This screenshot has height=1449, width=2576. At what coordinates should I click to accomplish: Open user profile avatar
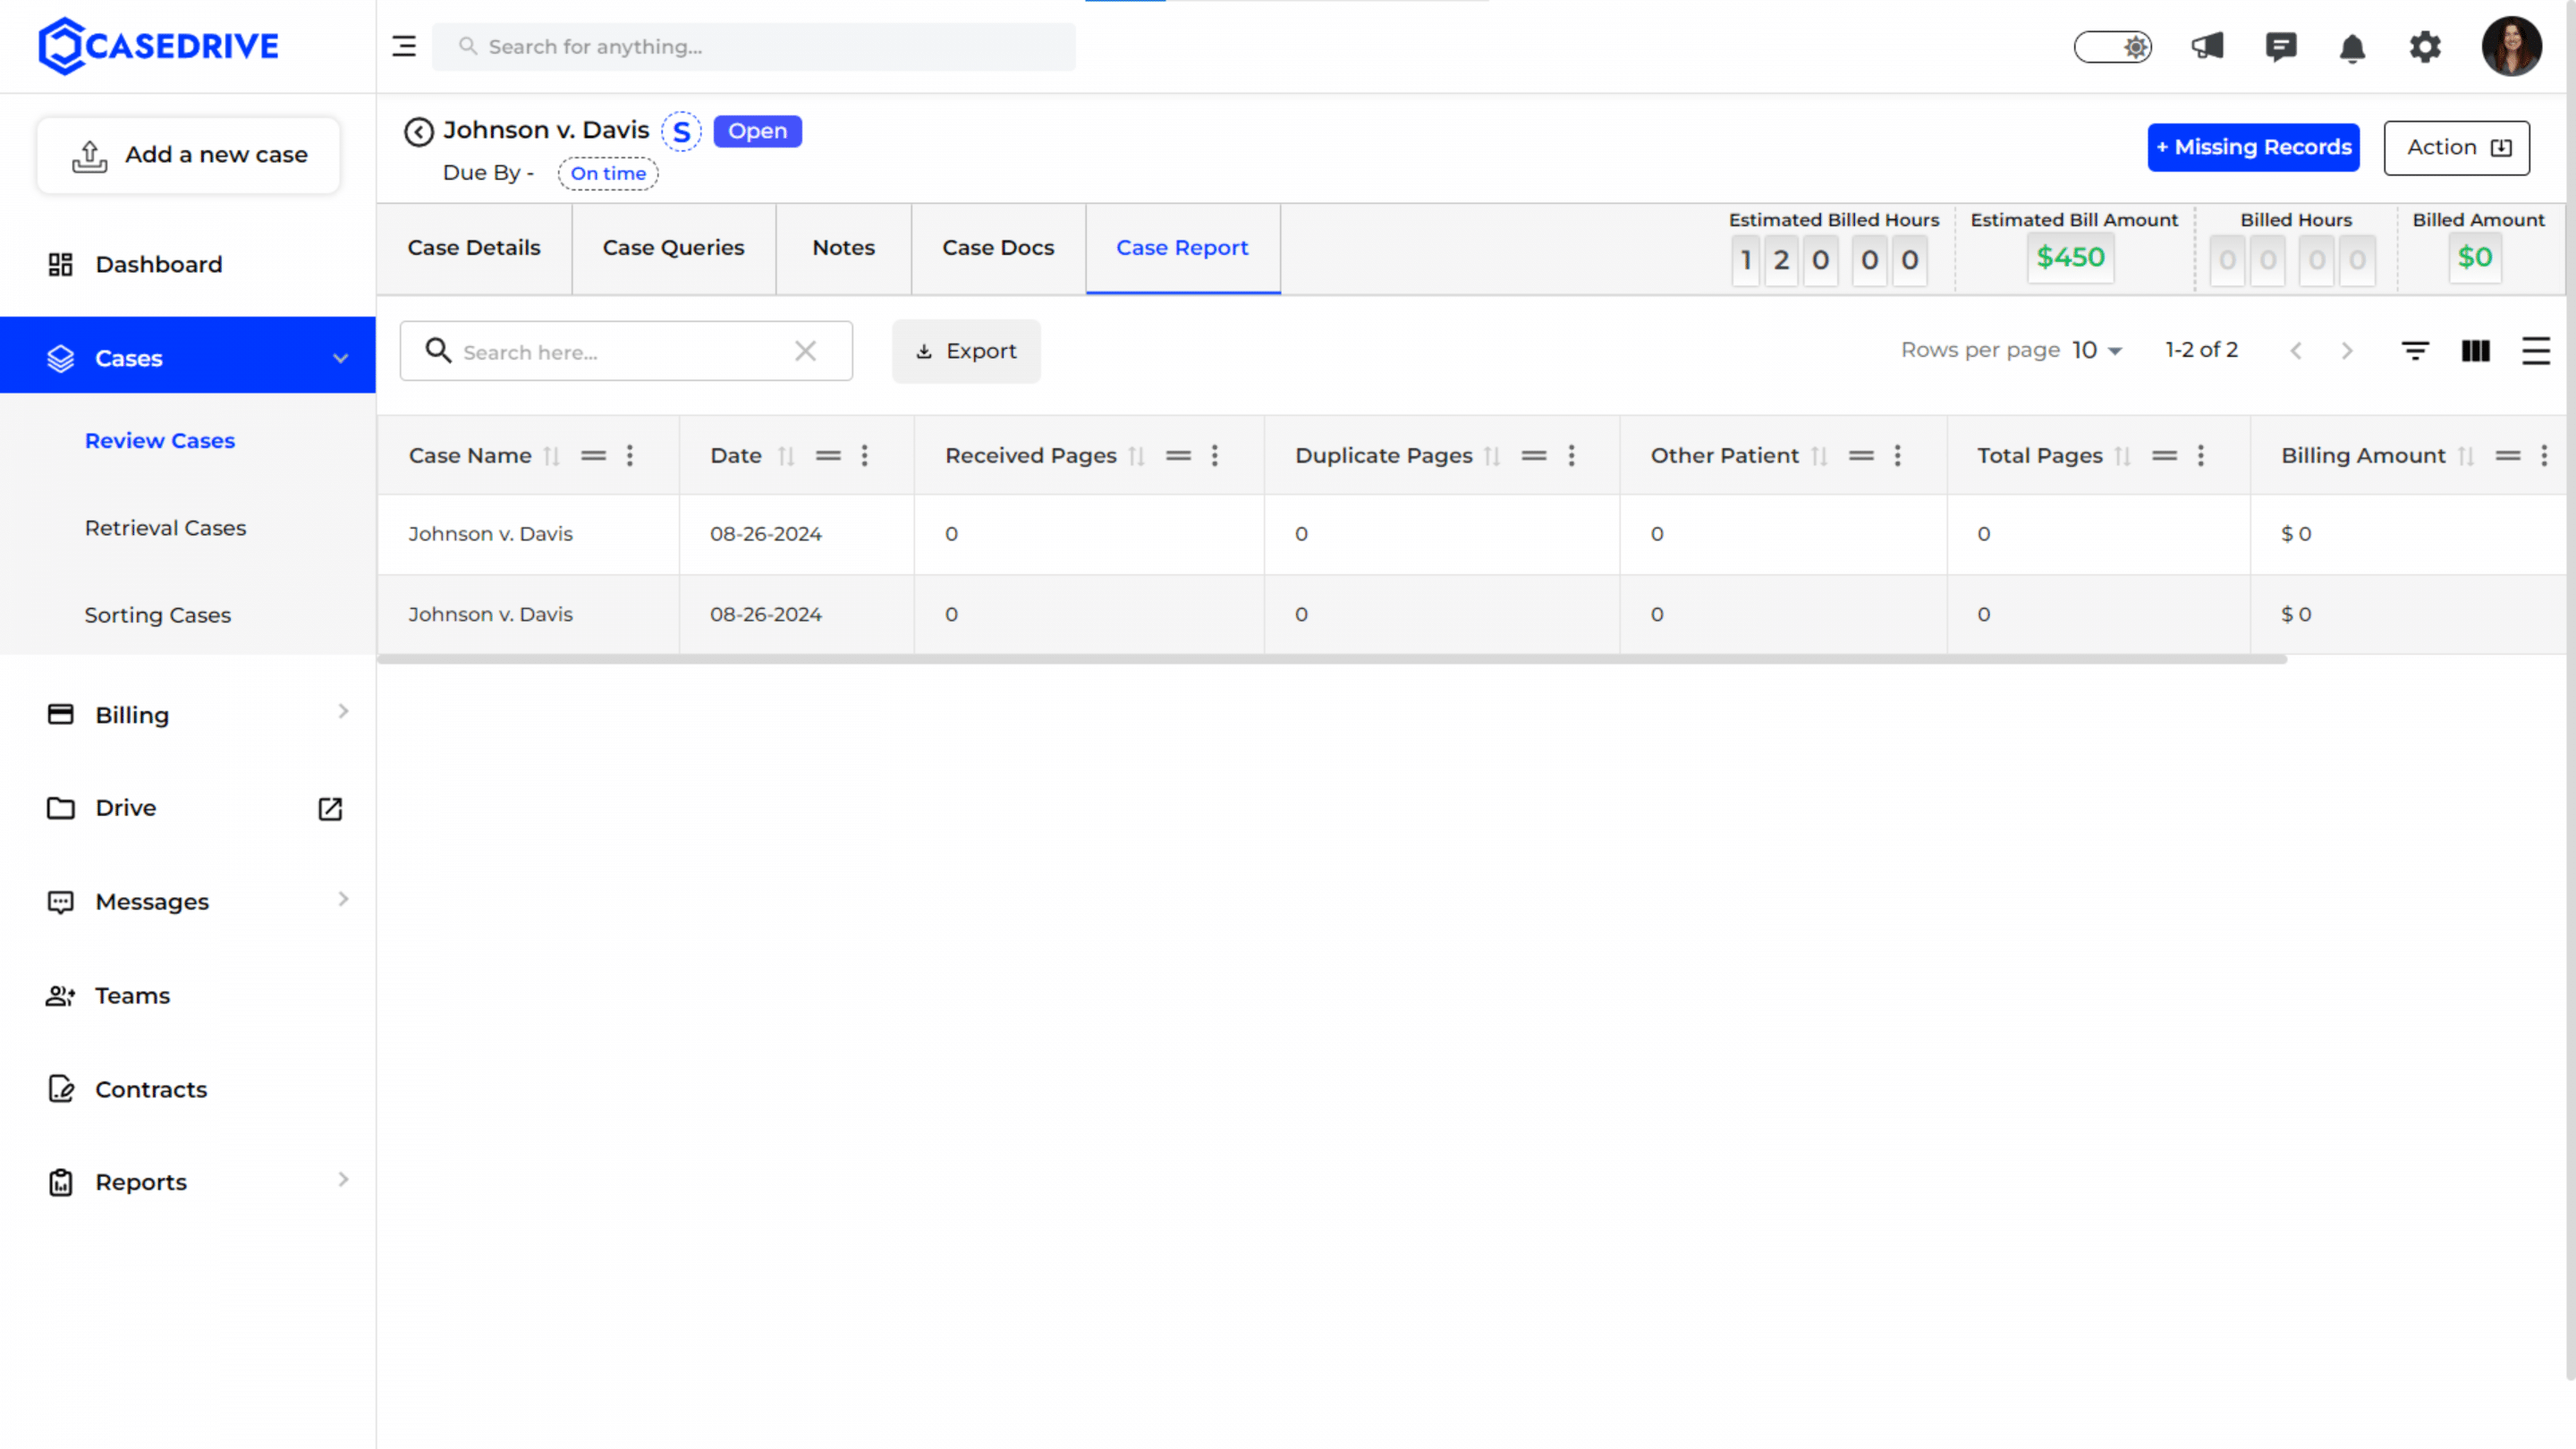coord(2511,46)
